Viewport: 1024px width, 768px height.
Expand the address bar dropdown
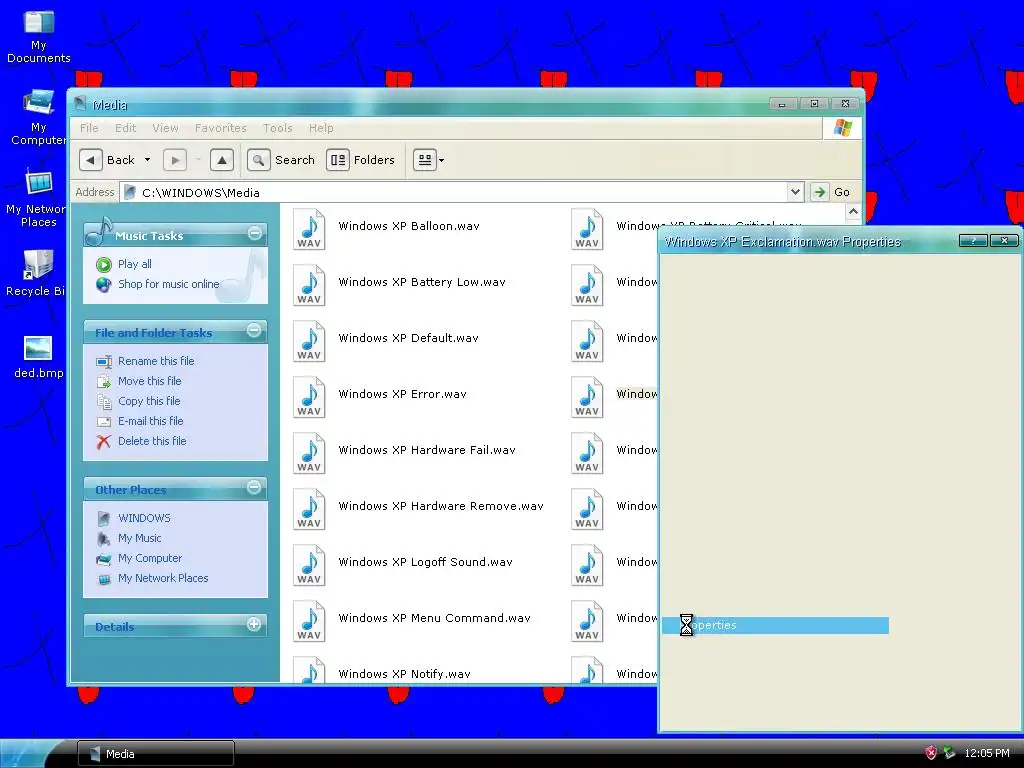(795, 192)
